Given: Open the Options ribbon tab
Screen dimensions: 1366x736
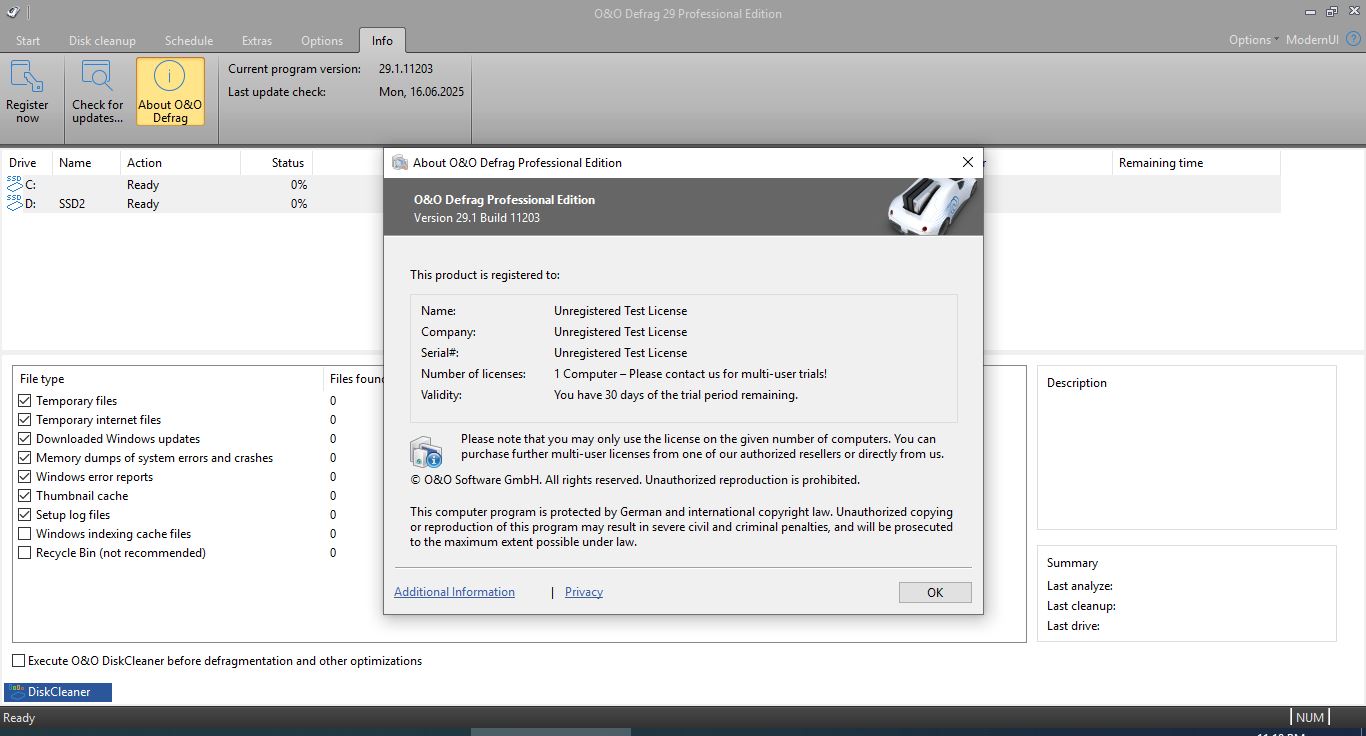Looking at the screenshot, I should (322, 40).
